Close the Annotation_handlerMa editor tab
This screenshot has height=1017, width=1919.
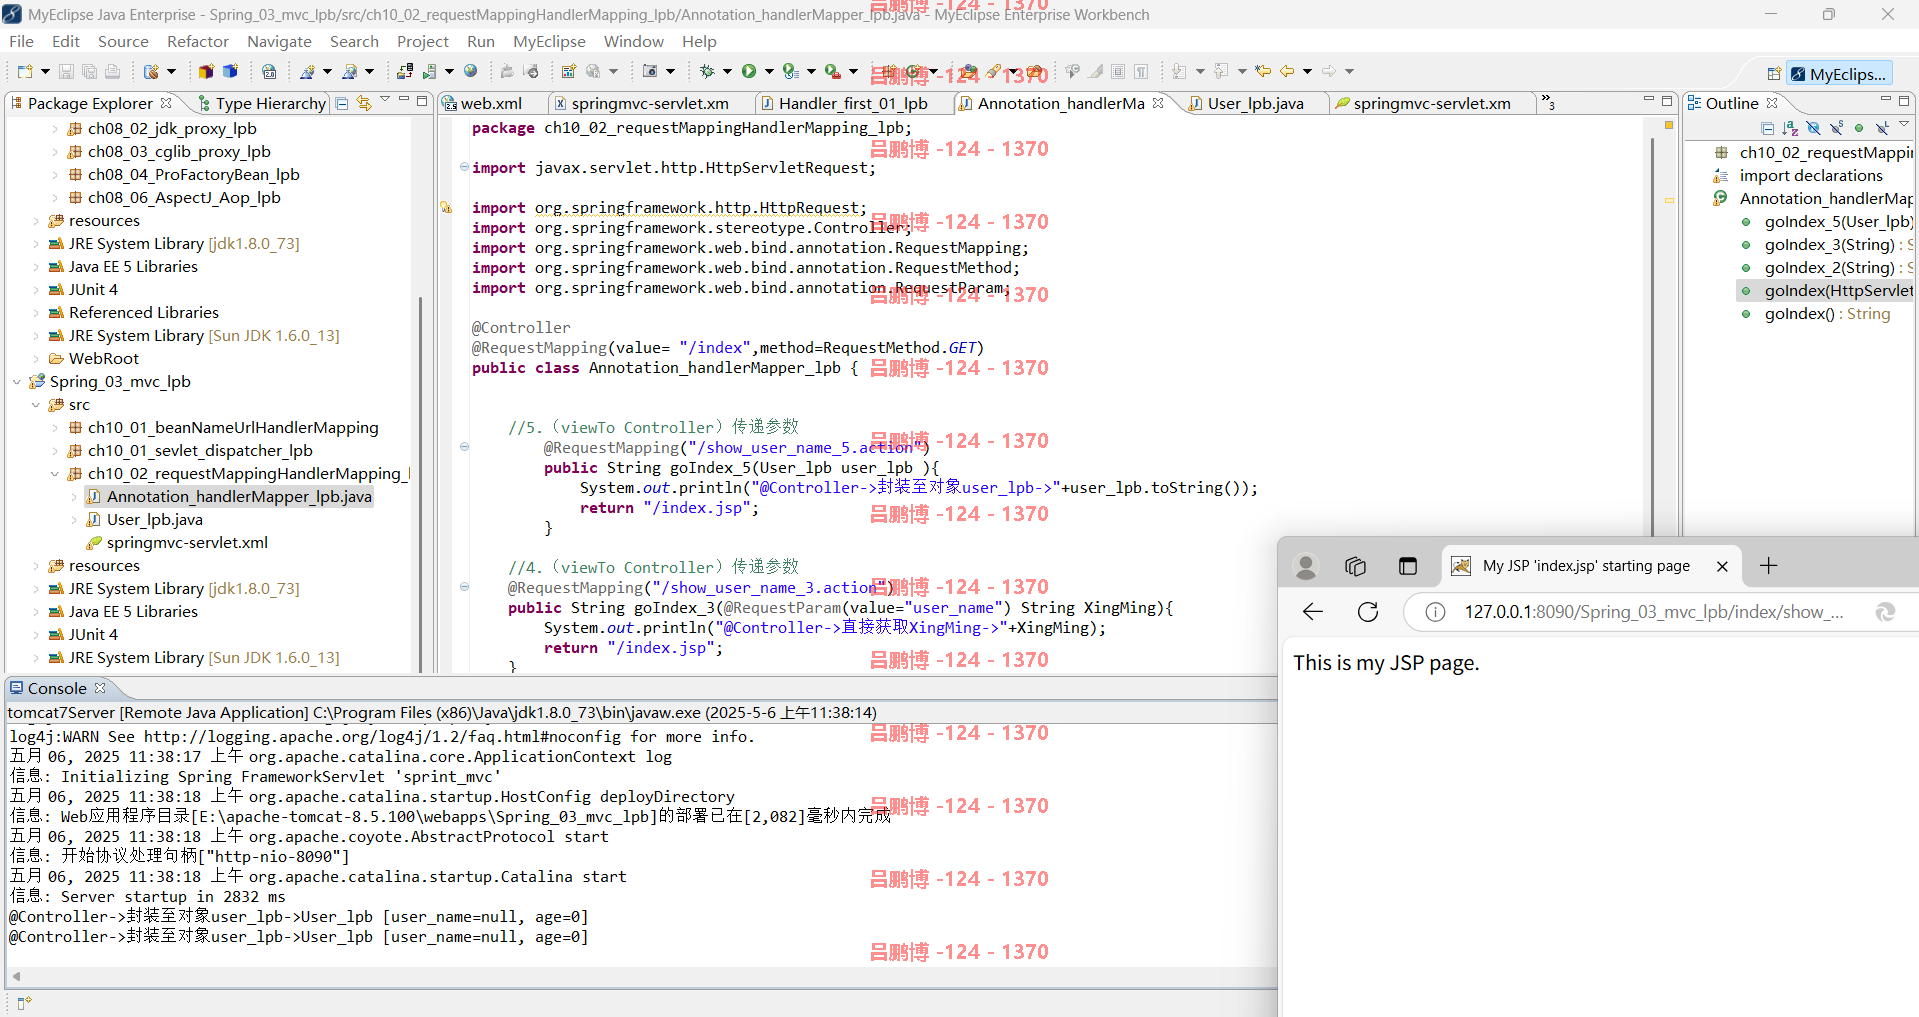[x=1158, y=102]
